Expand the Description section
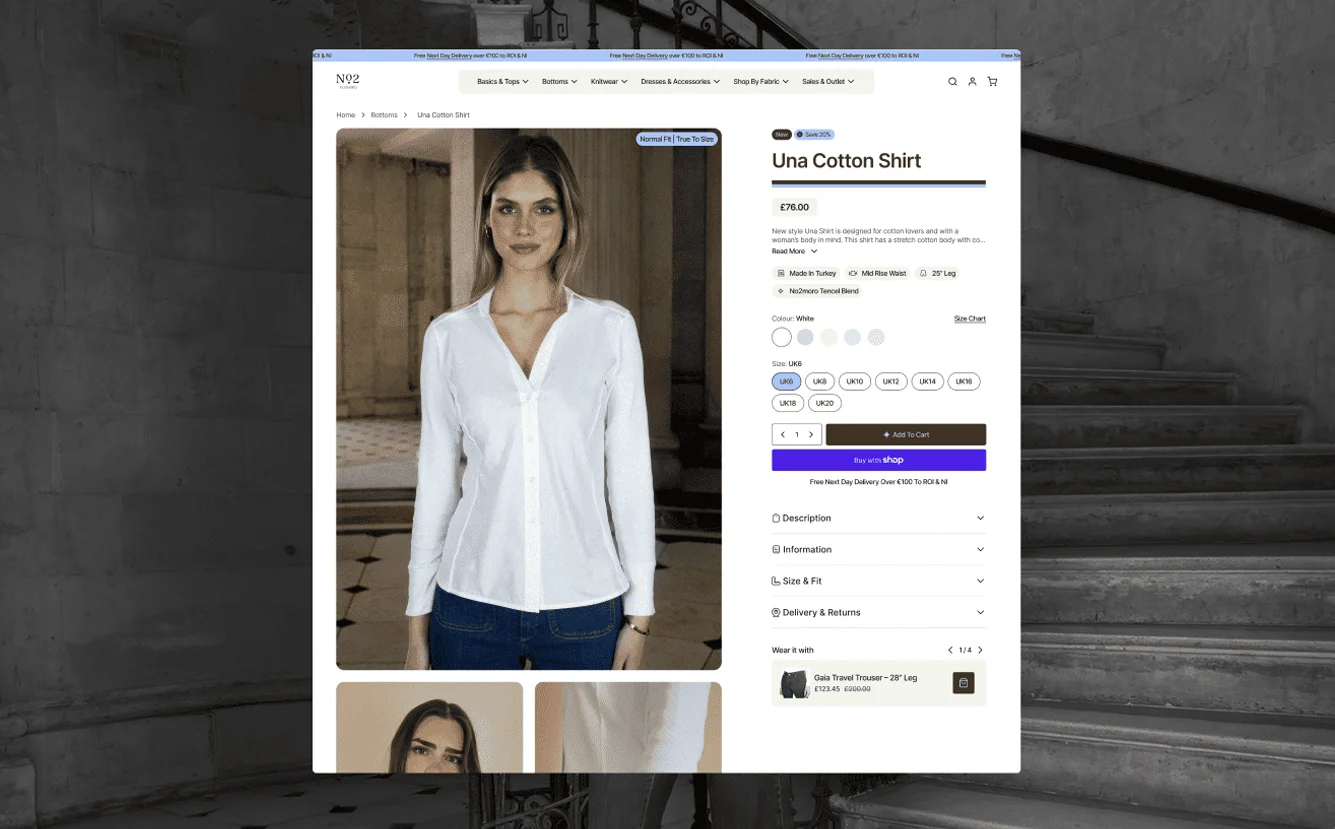 [879, 518]
